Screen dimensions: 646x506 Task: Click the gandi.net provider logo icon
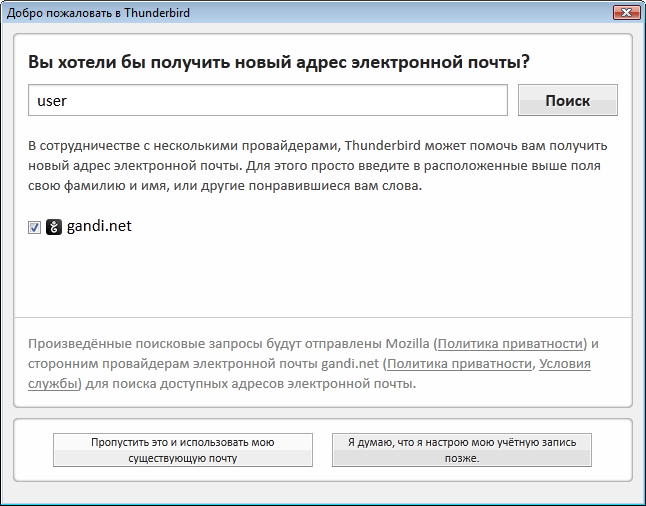[54, 227]
